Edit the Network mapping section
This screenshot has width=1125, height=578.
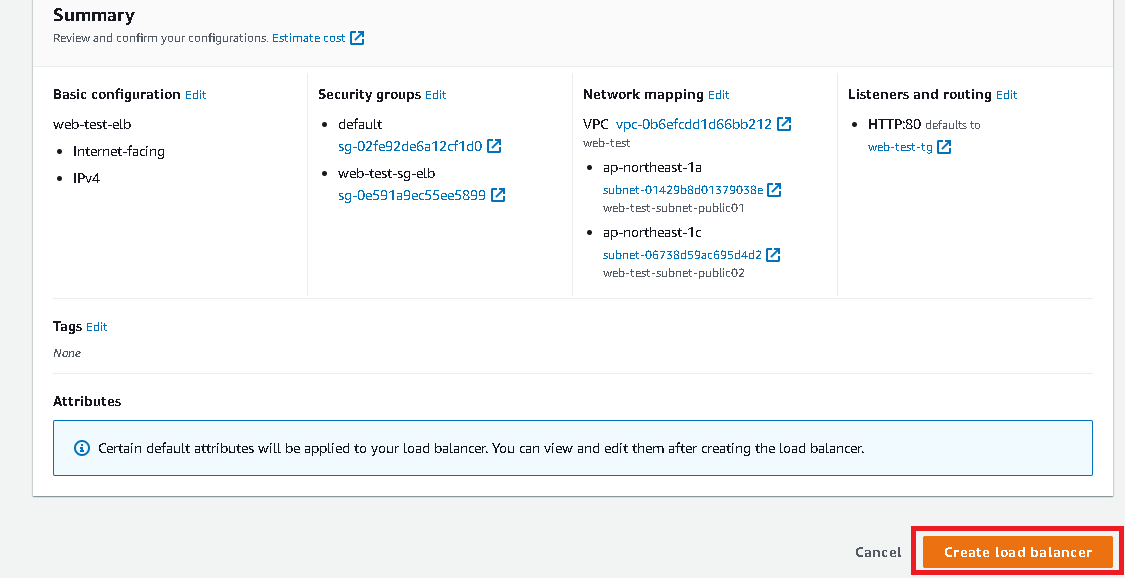tap(718, 95)
